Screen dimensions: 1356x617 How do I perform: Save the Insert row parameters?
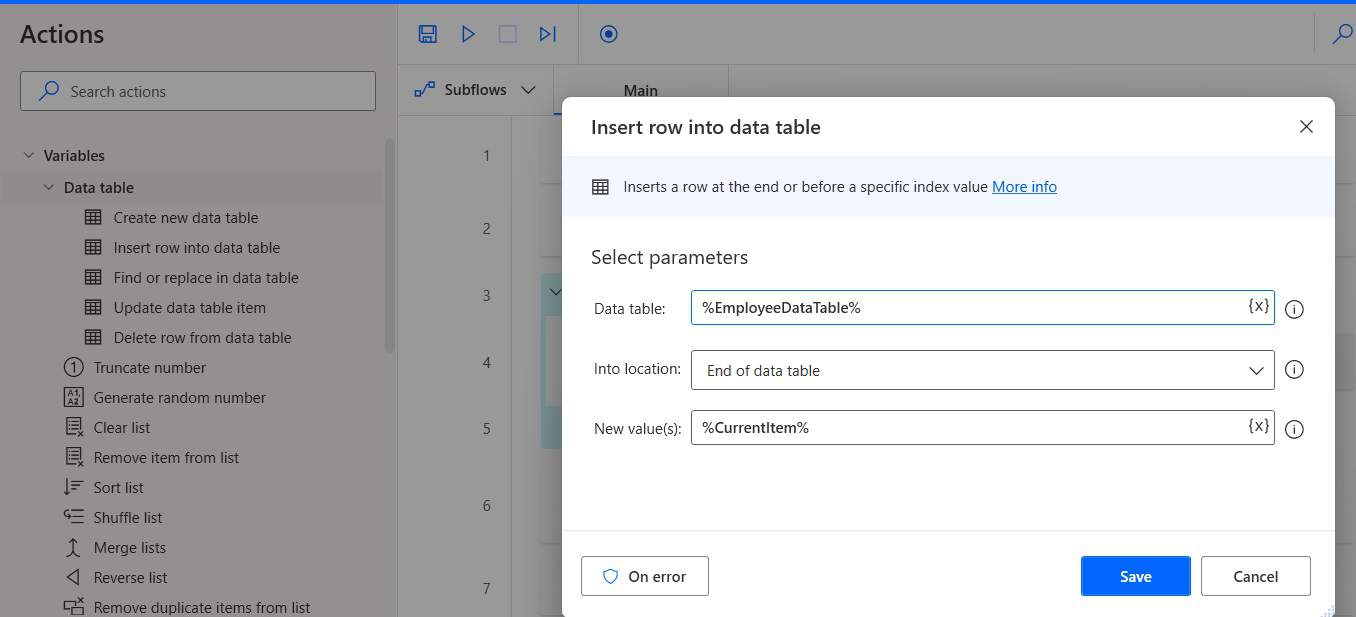1135,576
